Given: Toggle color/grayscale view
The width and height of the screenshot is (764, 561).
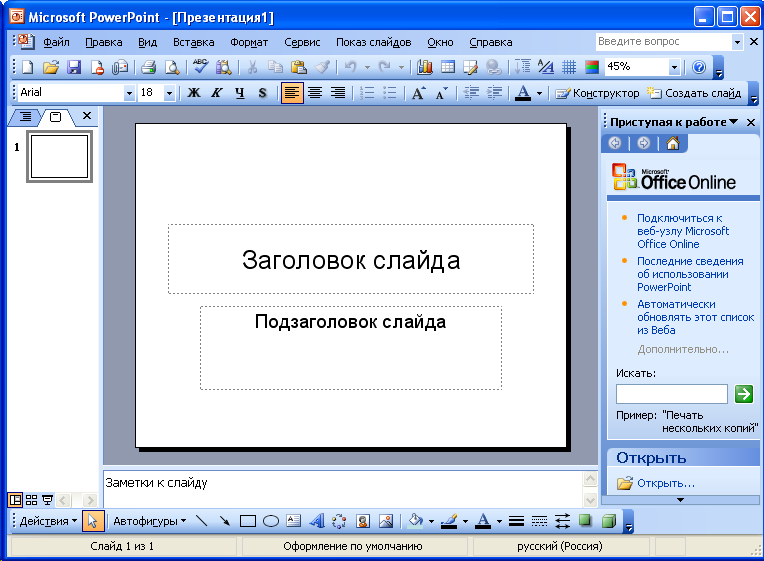Looking at the screenshot, I should pyautogui.click(x=592, y=67).
